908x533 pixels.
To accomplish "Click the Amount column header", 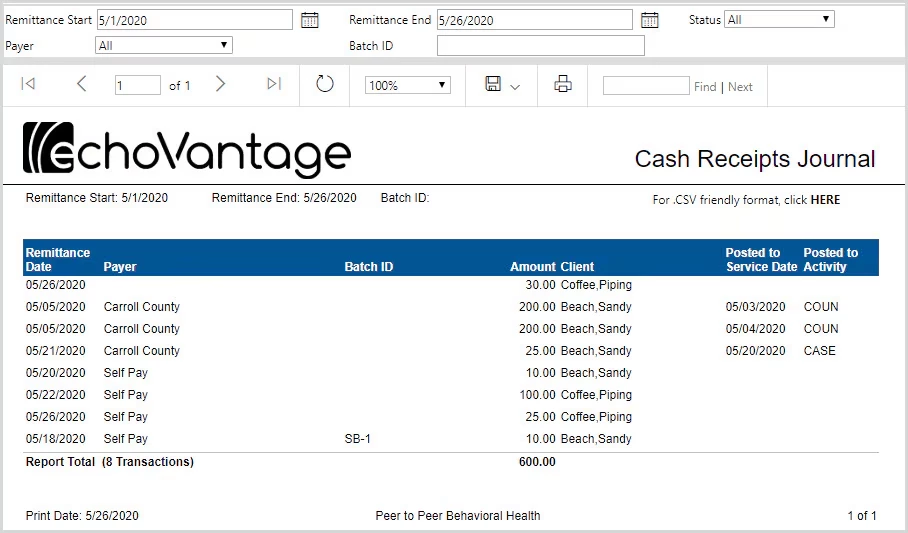I will pos(533,266).
